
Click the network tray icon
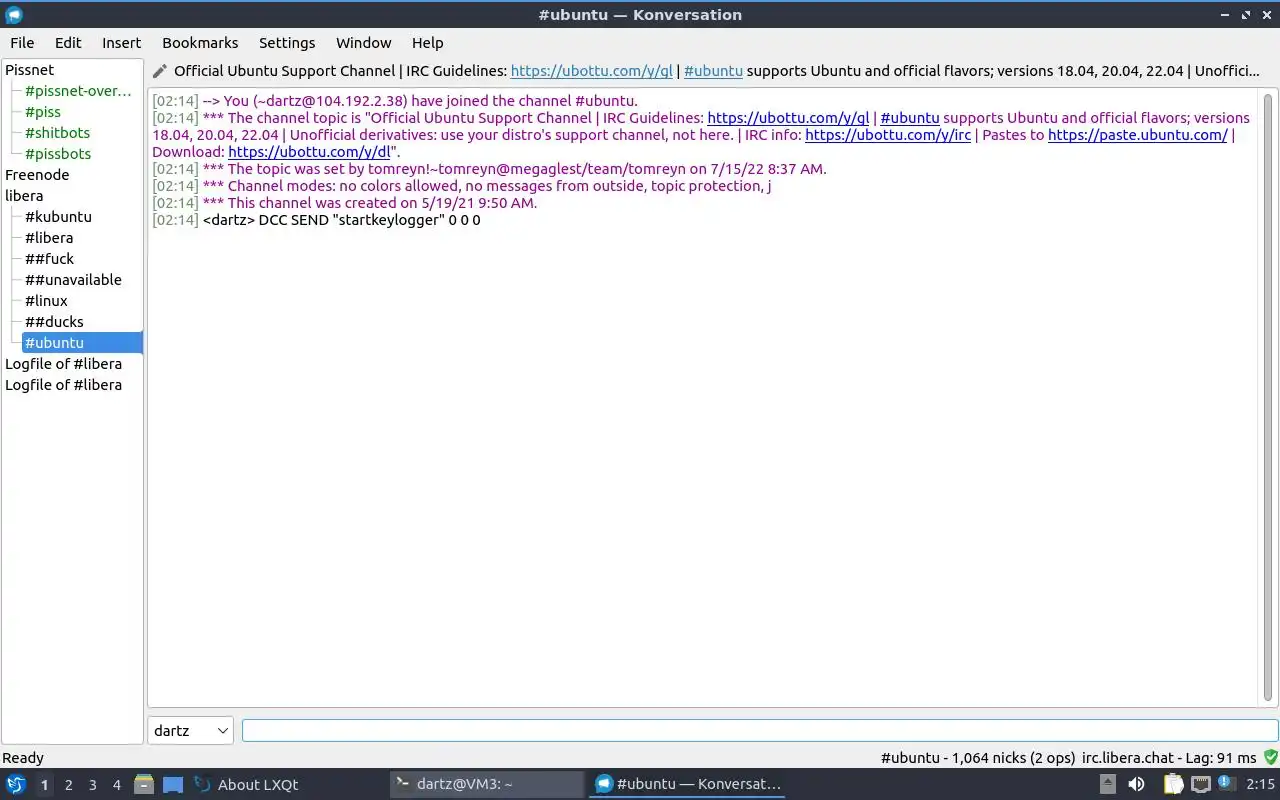click(1201, 784)
